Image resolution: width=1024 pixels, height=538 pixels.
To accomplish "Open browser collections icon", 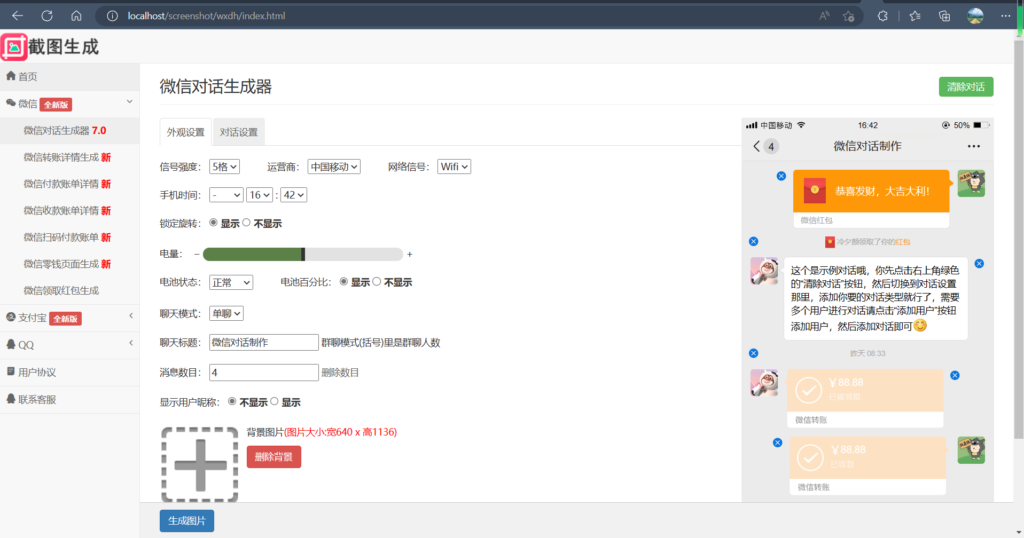I will (944, 16).
